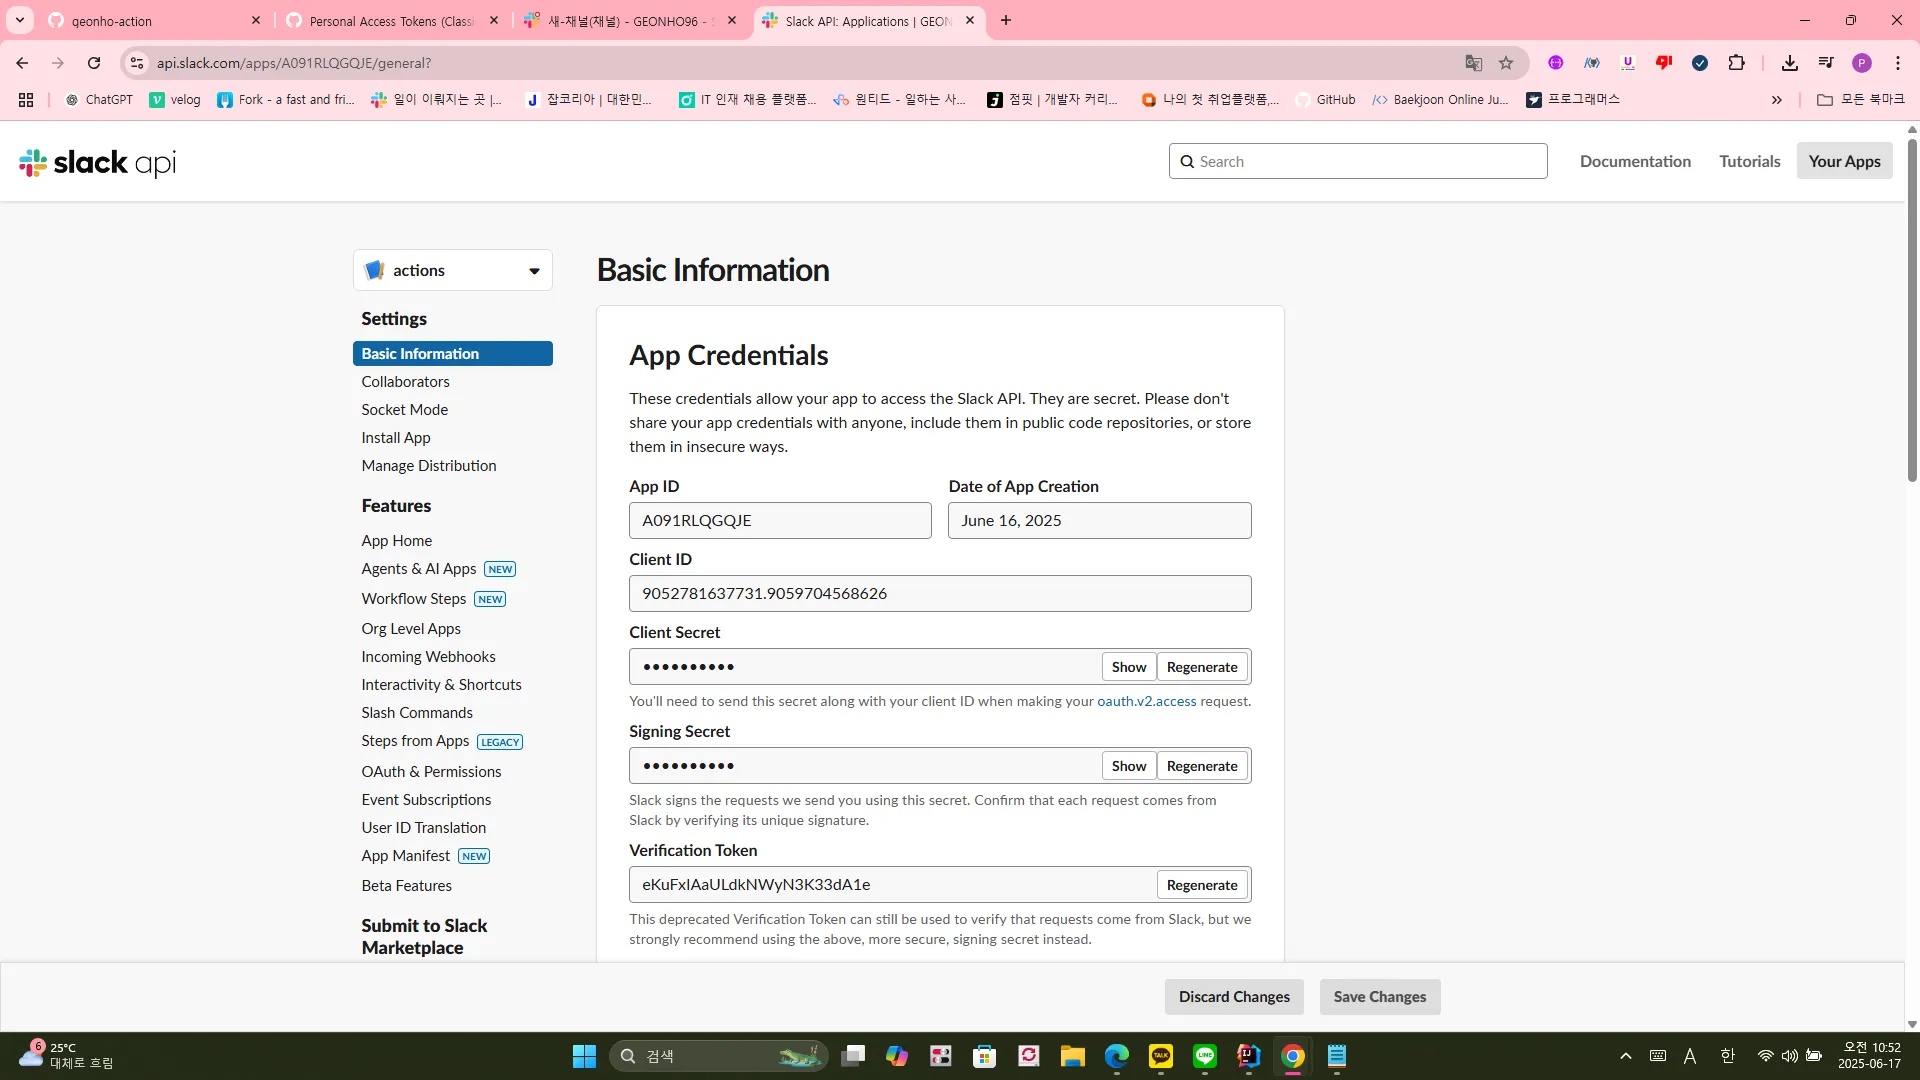Bookmark this page with the star icon
Image resolution: width=1920 pixels, height=1080 pixels.
click(x=1506, y=63)
